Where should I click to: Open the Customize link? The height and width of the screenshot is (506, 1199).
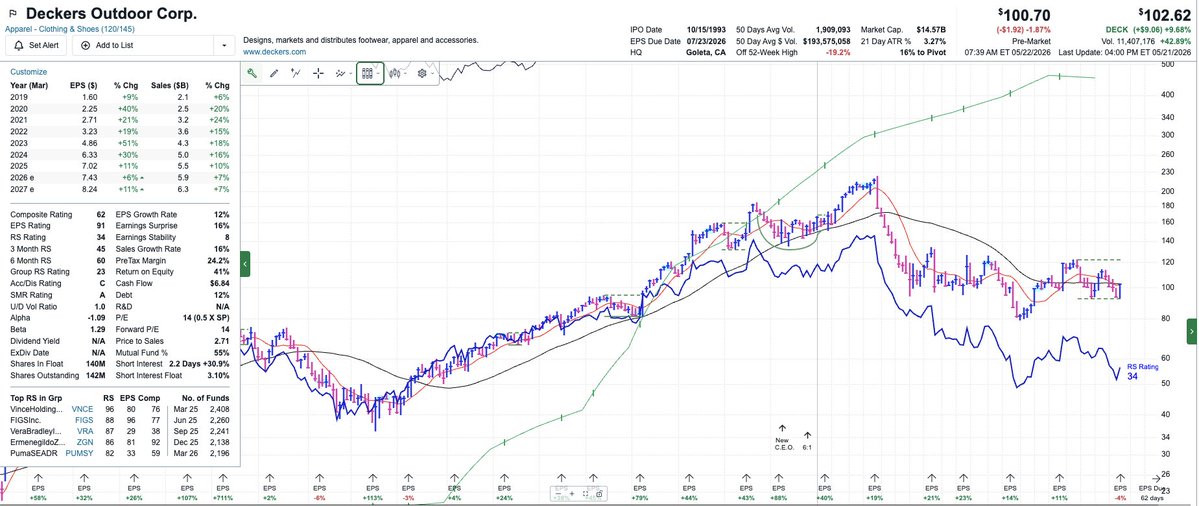[x=28, y=71]
